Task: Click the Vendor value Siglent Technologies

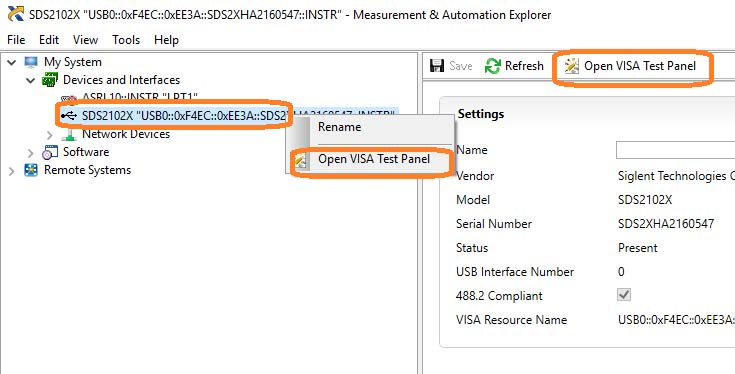Action: 676,176
